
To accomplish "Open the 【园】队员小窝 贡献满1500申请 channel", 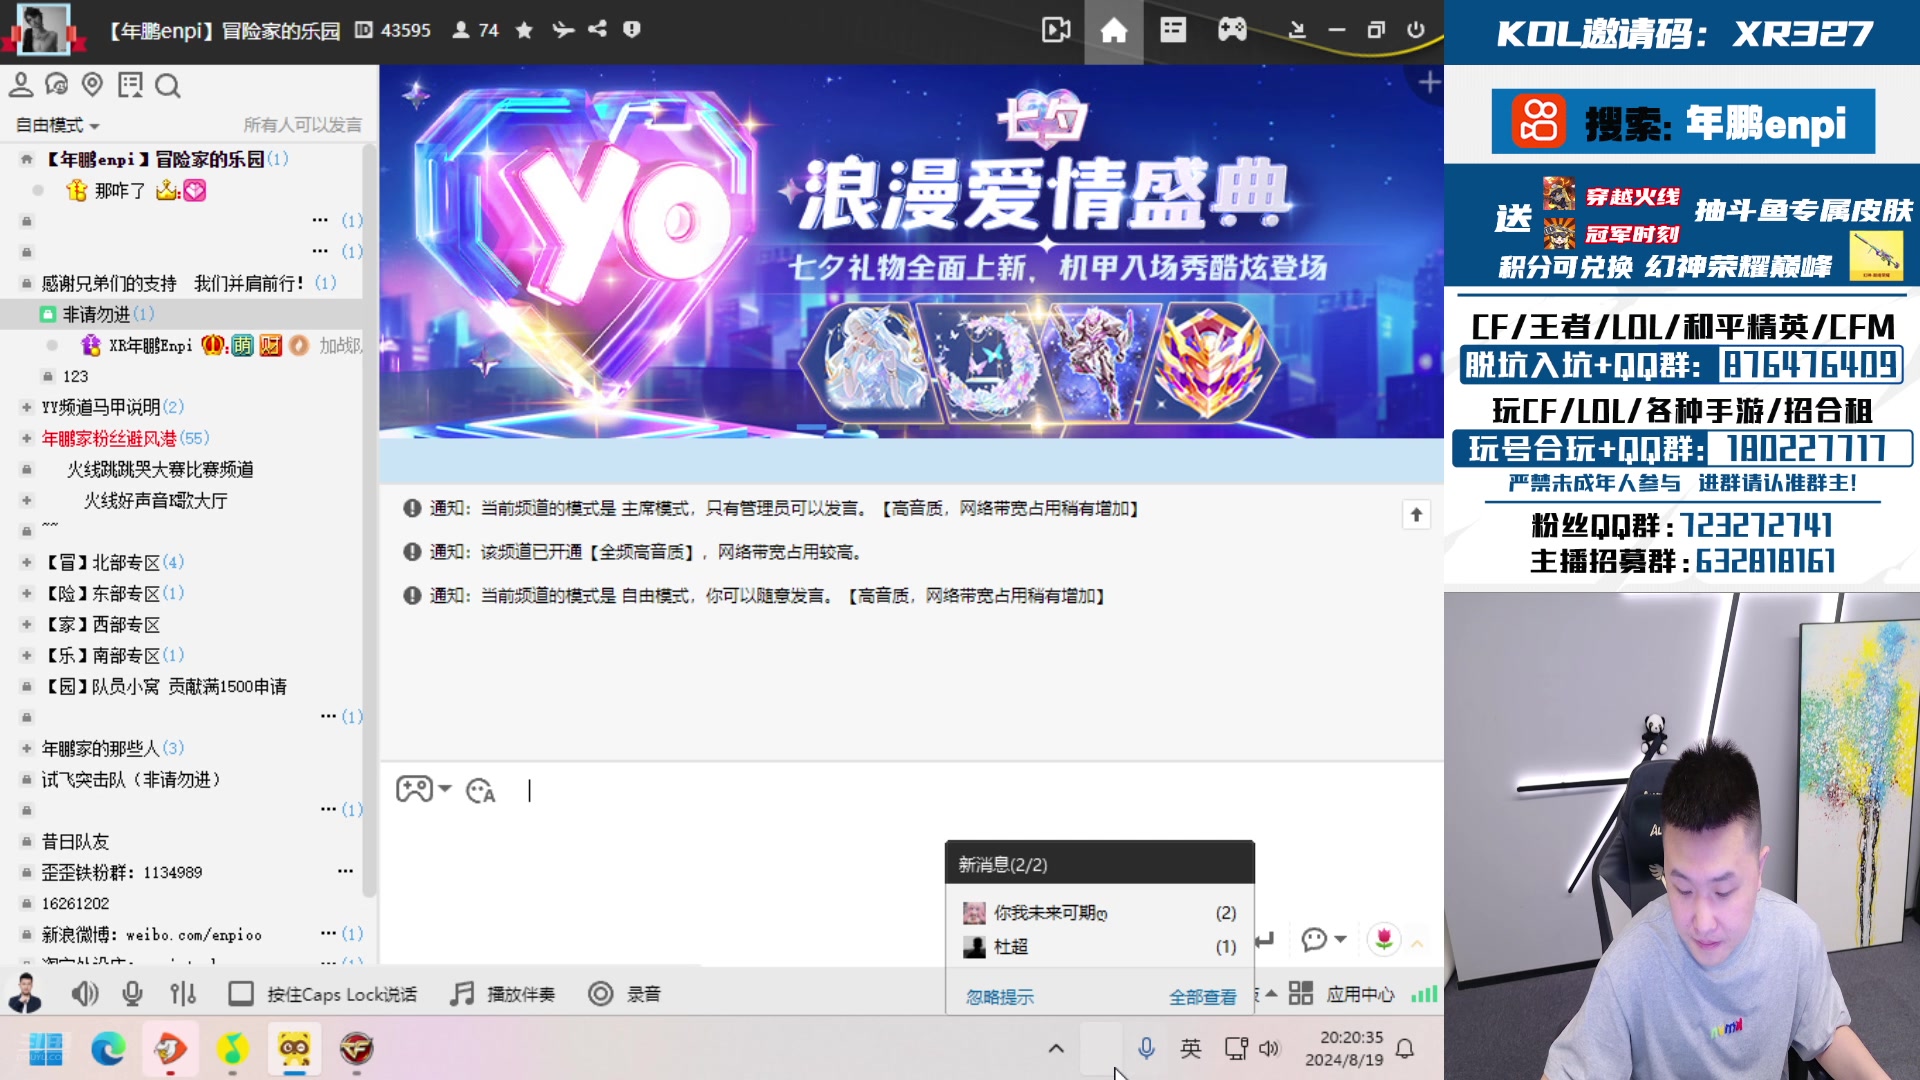I will coord(164,686).
